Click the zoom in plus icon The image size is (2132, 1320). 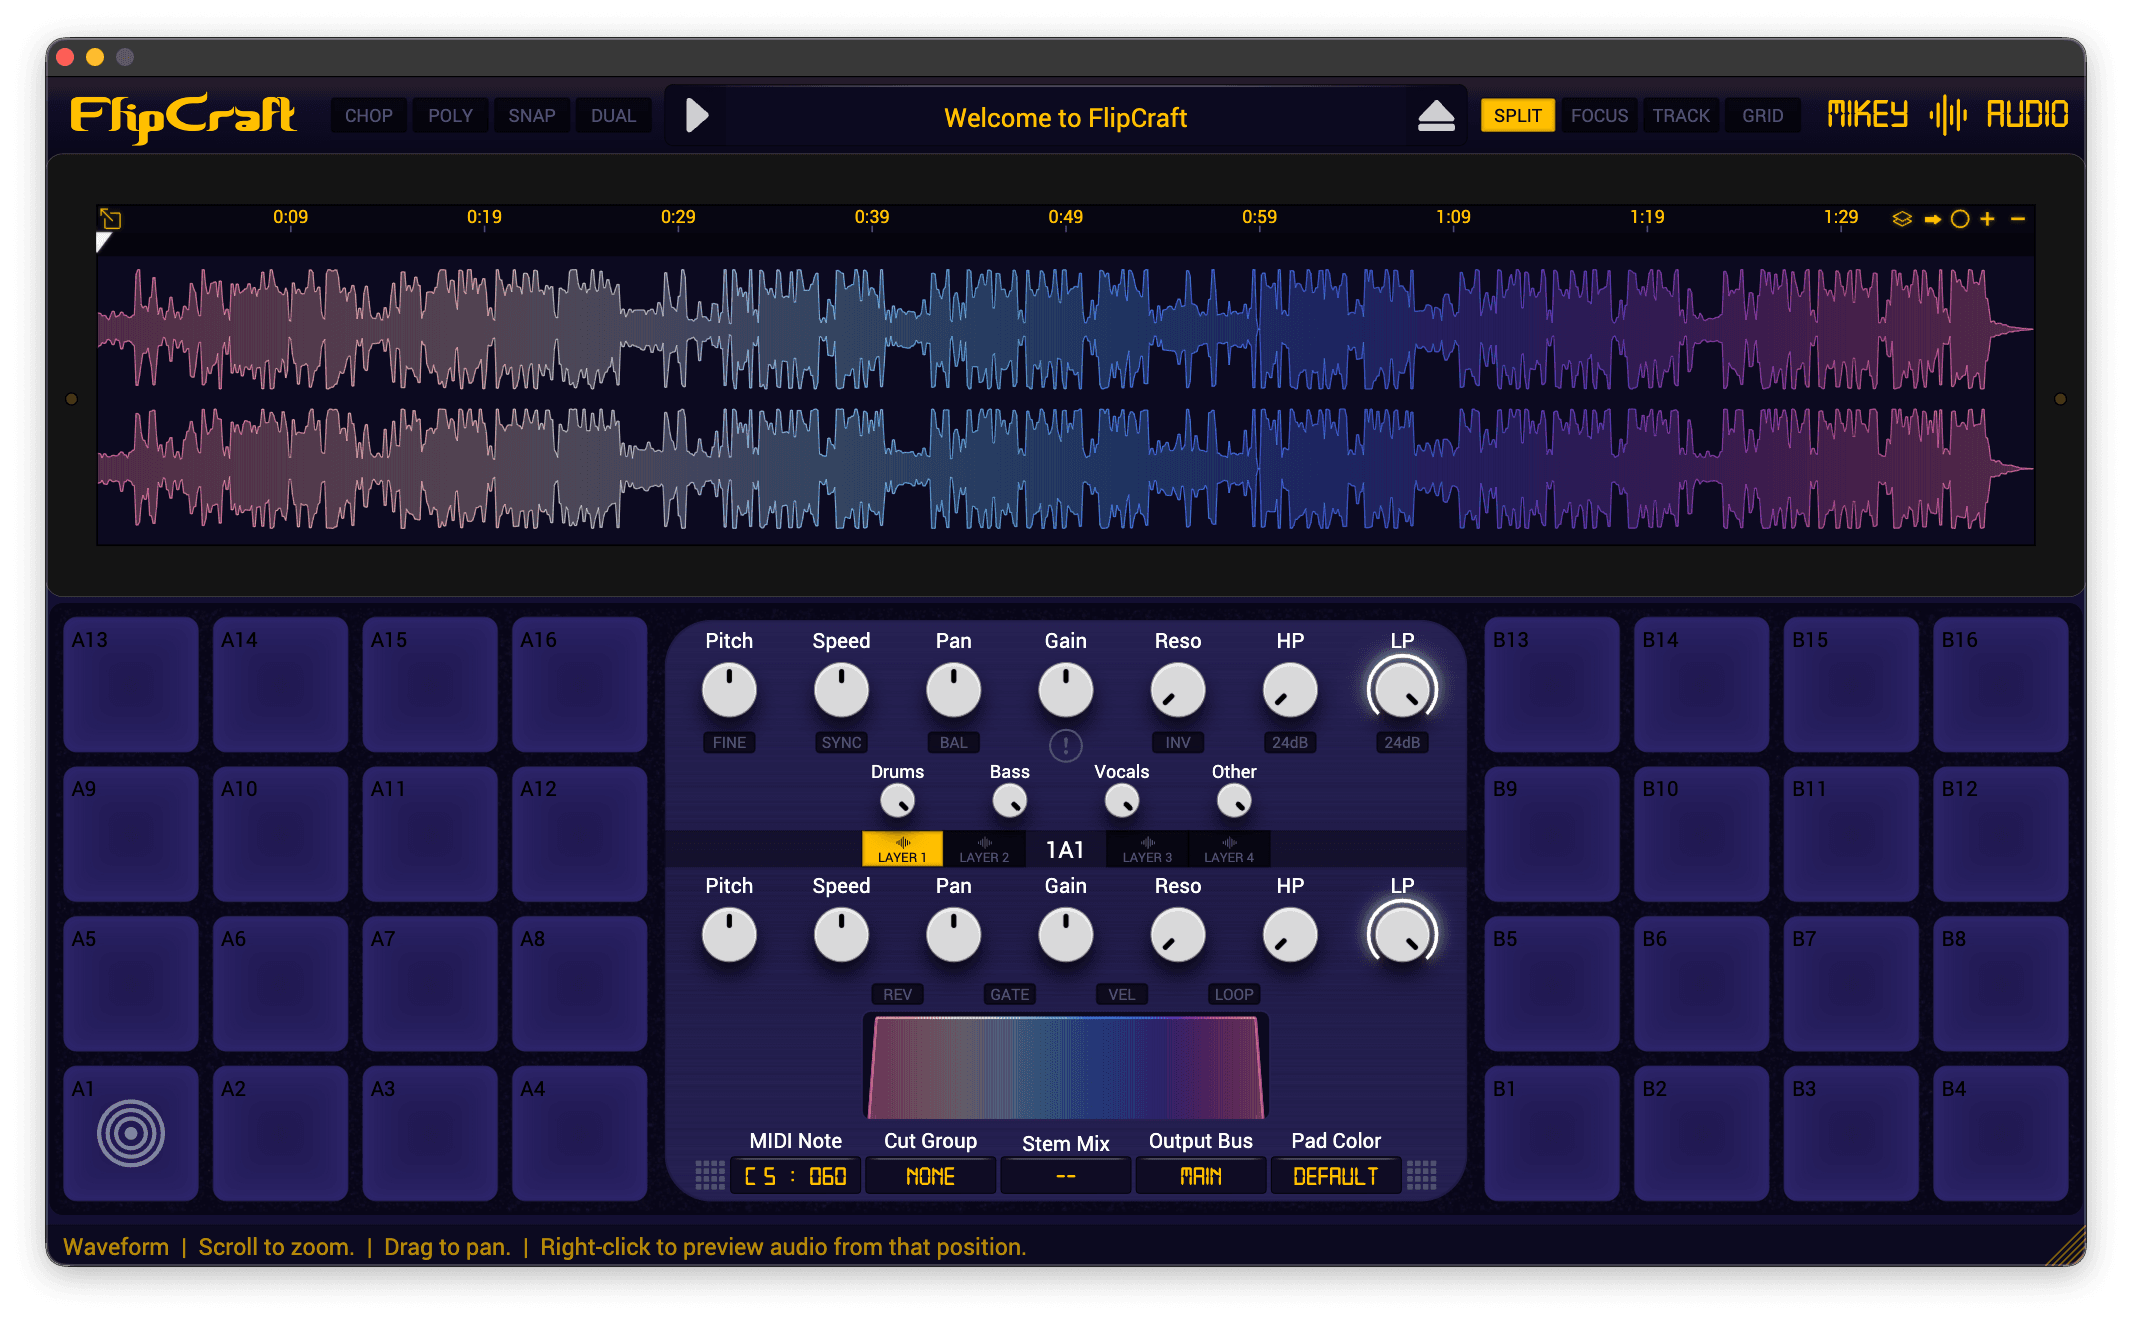tap(1987, 219)
